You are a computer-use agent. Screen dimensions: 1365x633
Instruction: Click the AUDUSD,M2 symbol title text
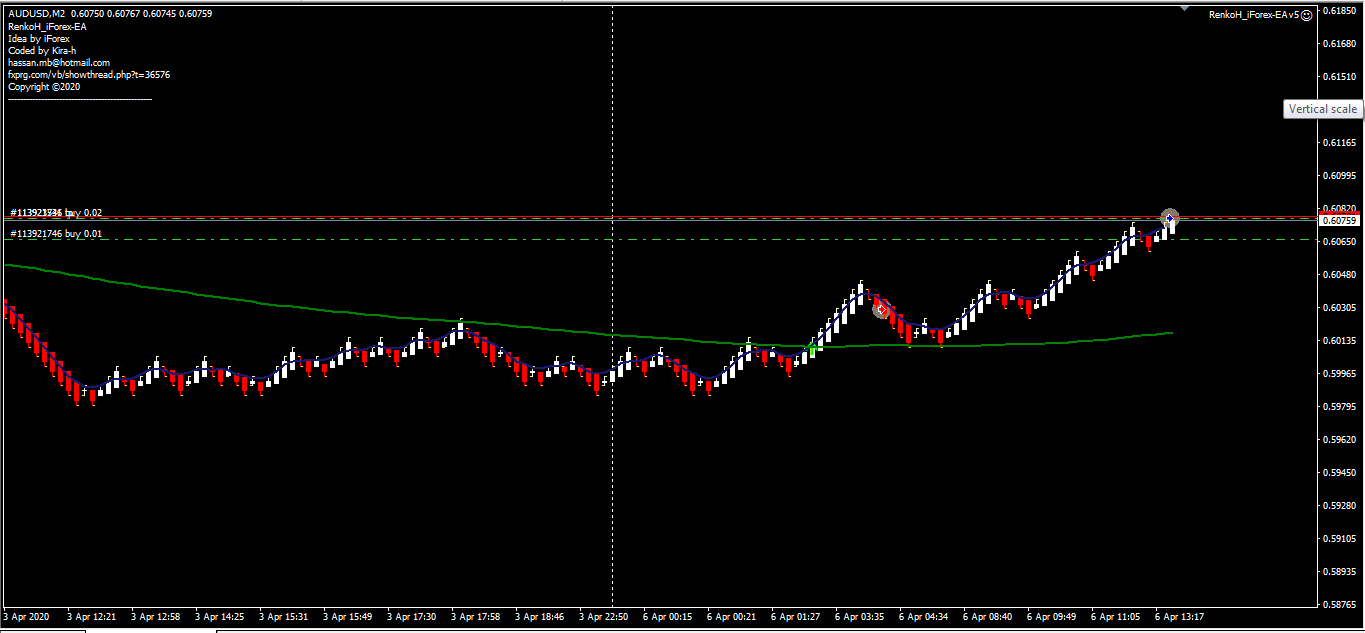[x=36, y=14]
